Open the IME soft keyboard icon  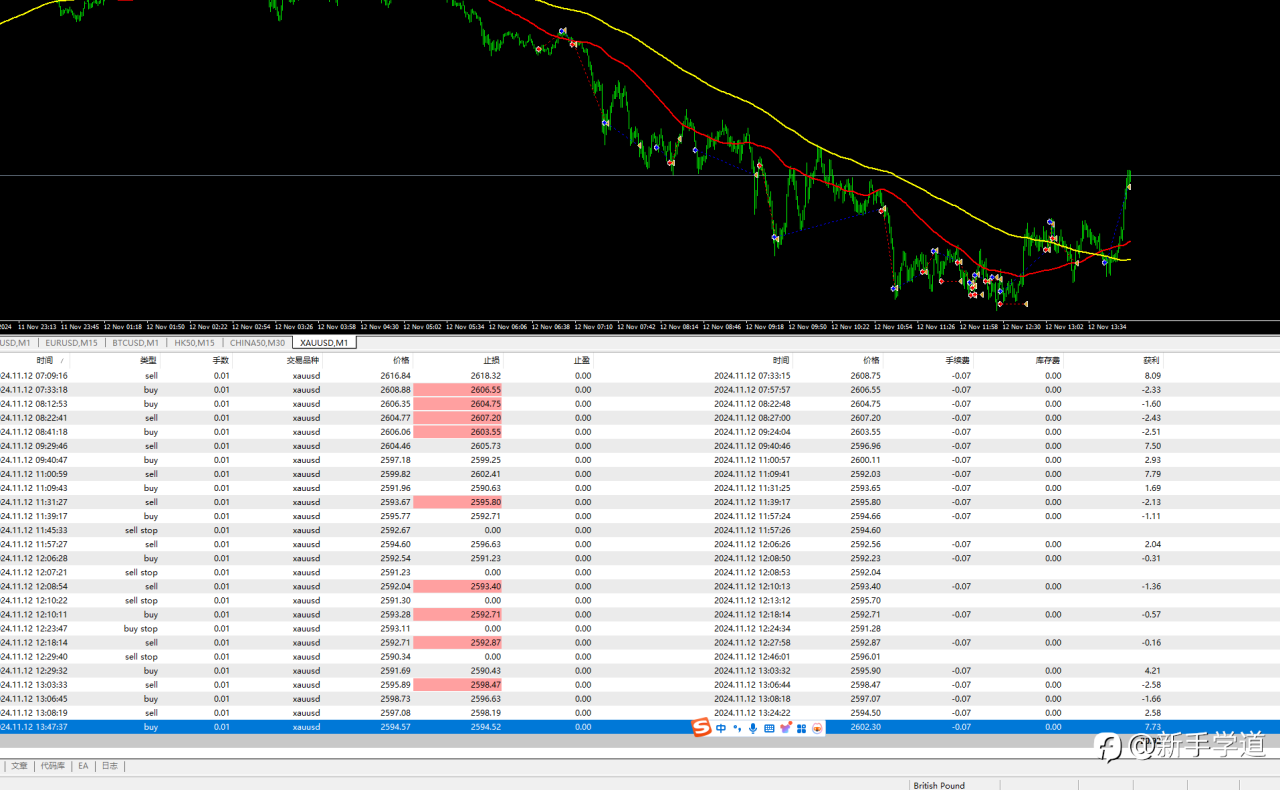click(x=769, y=728)
